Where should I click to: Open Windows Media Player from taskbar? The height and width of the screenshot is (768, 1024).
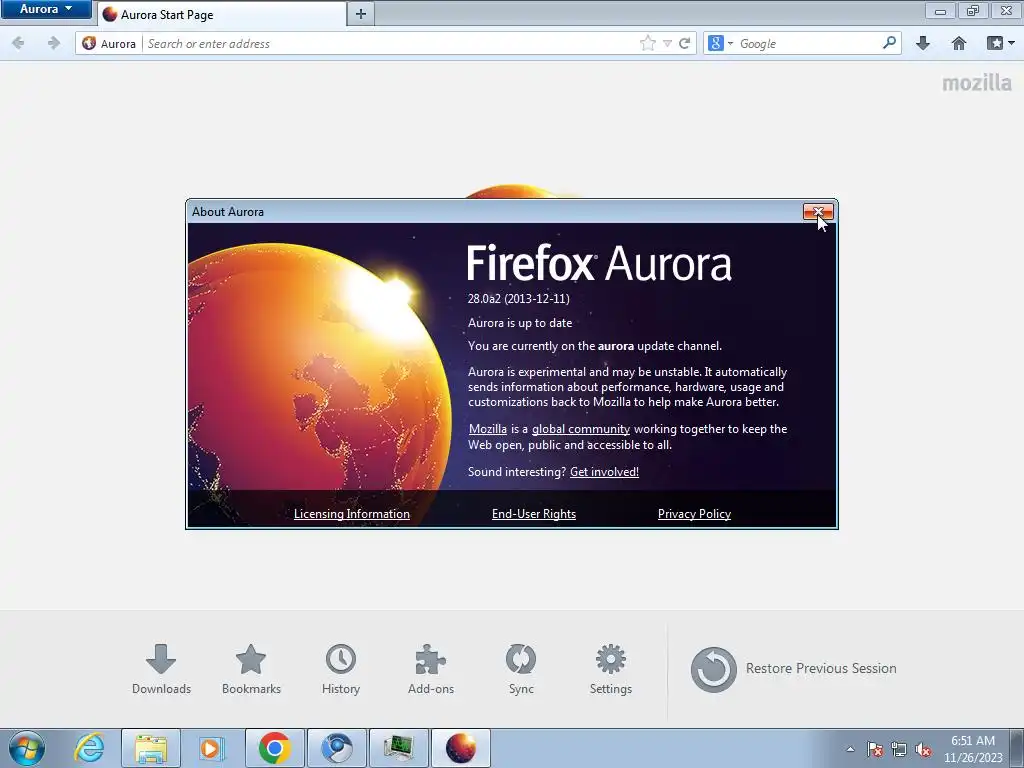pyautogui.click(x=210, y=748)
